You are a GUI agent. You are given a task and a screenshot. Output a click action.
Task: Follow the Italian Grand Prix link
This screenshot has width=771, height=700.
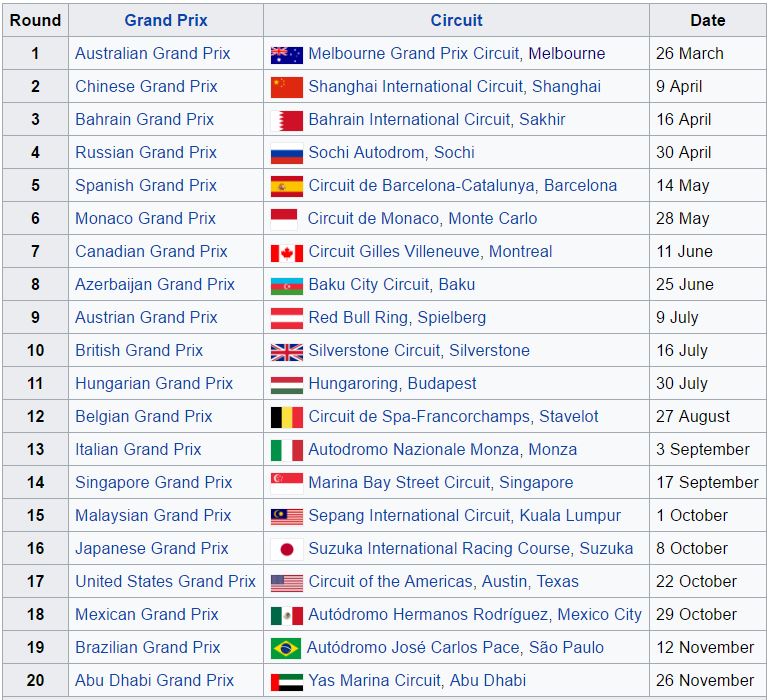click(x=138, y=449)
